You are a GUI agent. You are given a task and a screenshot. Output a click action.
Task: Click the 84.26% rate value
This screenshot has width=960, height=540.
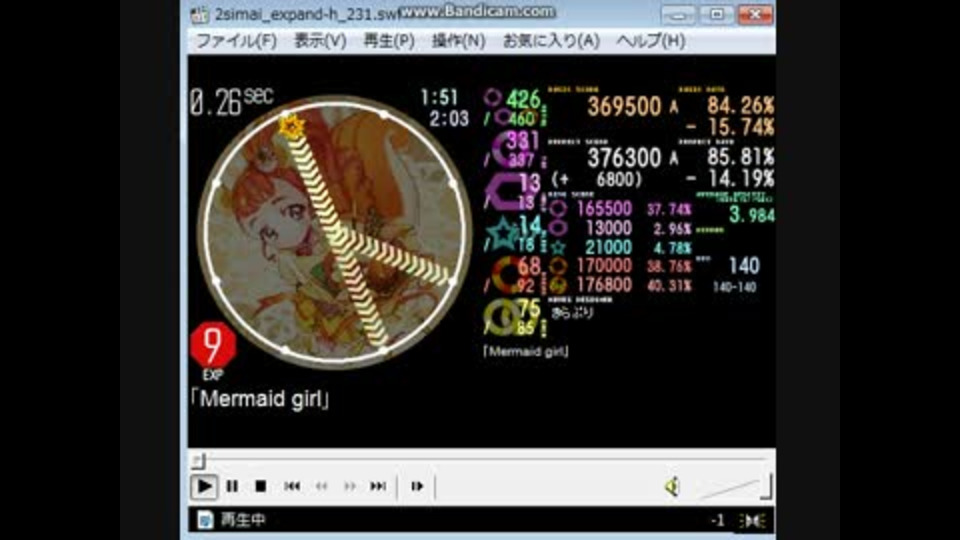pyautogui.click(x=740, y=105)
